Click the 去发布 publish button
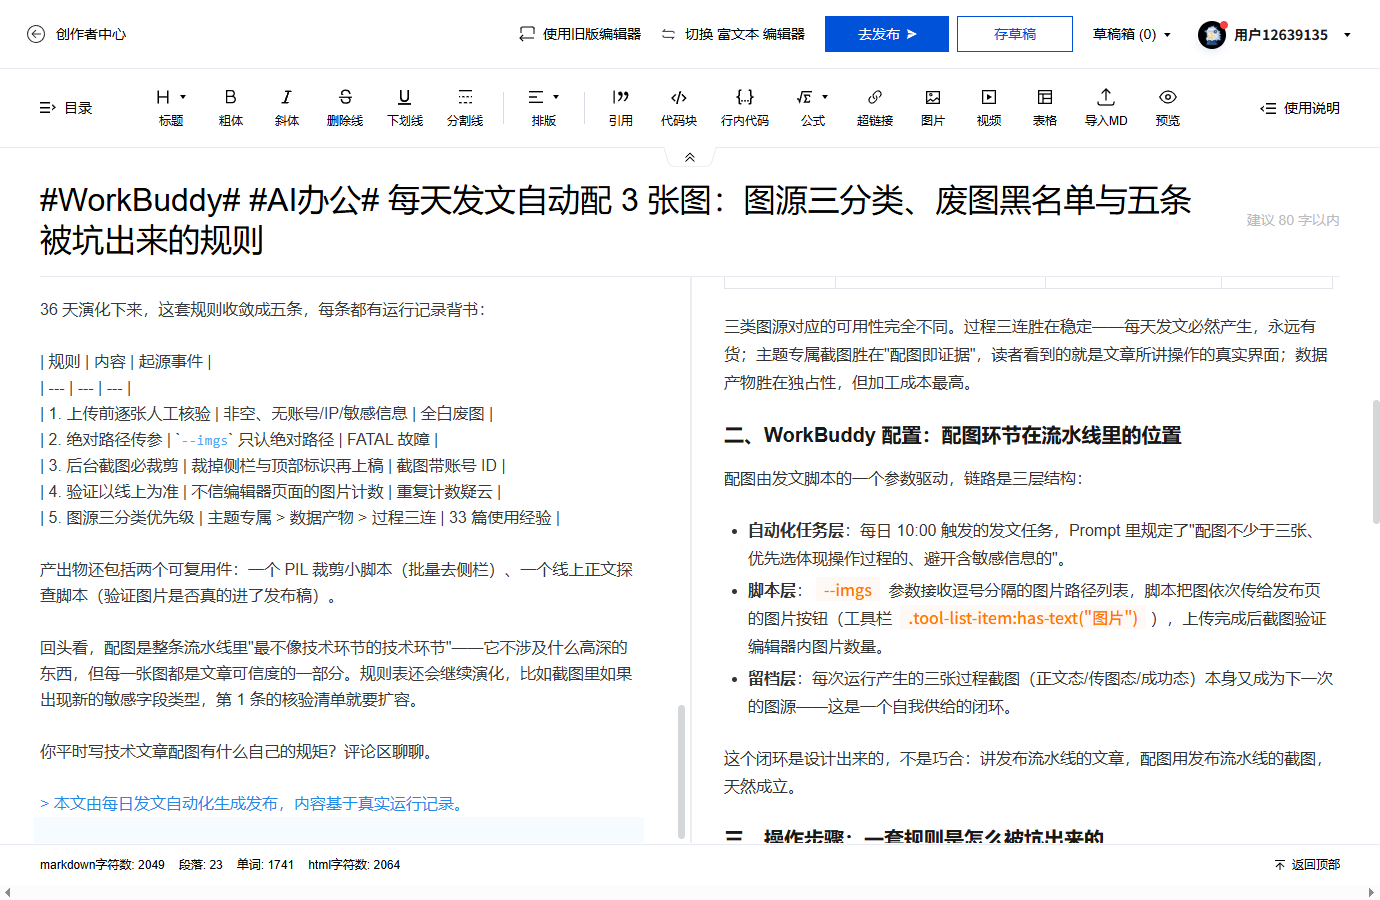1380x900 pixels. coord(887,34)
